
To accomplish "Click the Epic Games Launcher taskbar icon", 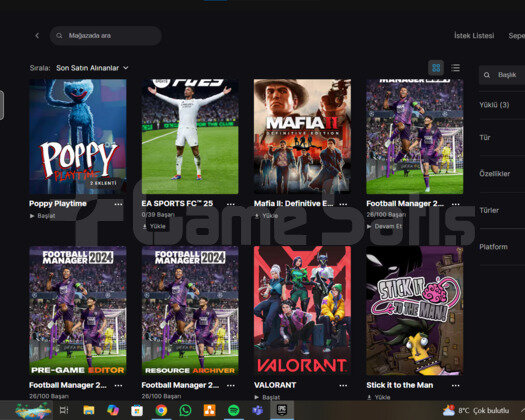I will click(282, 410).
